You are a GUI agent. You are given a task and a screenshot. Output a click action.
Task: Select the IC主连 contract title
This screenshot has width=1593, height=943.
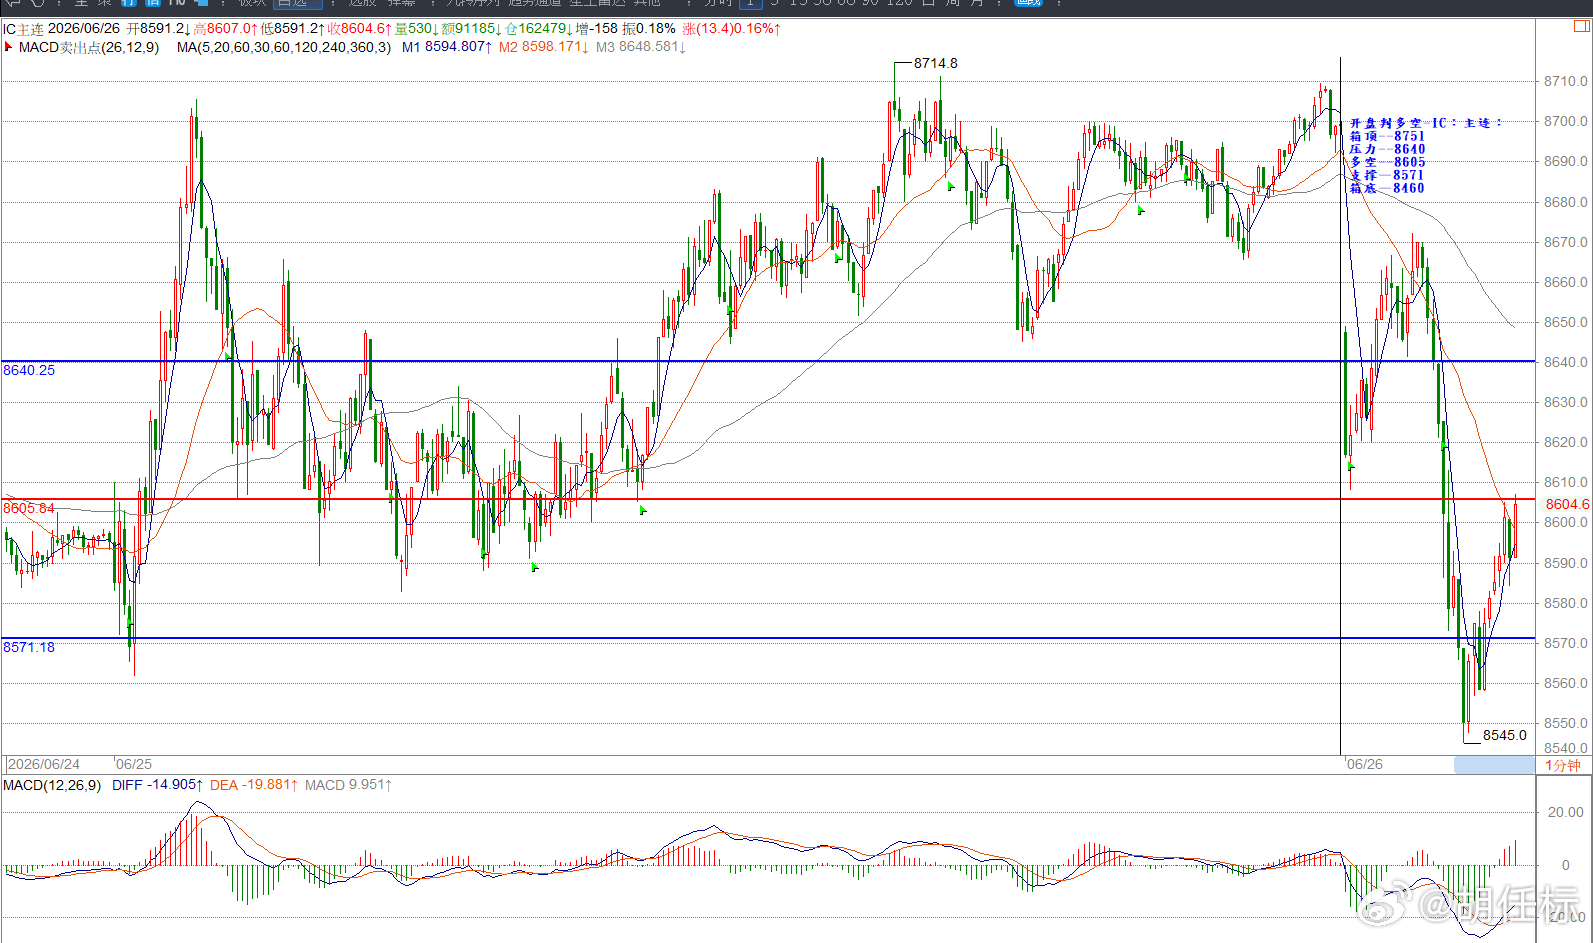[23, 29]
